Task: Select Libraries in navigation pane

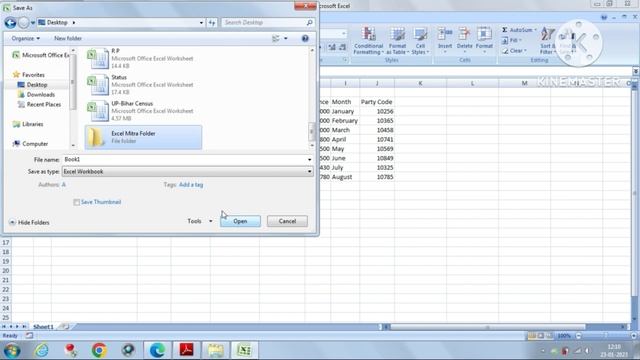Action: (x=28, y=124)
